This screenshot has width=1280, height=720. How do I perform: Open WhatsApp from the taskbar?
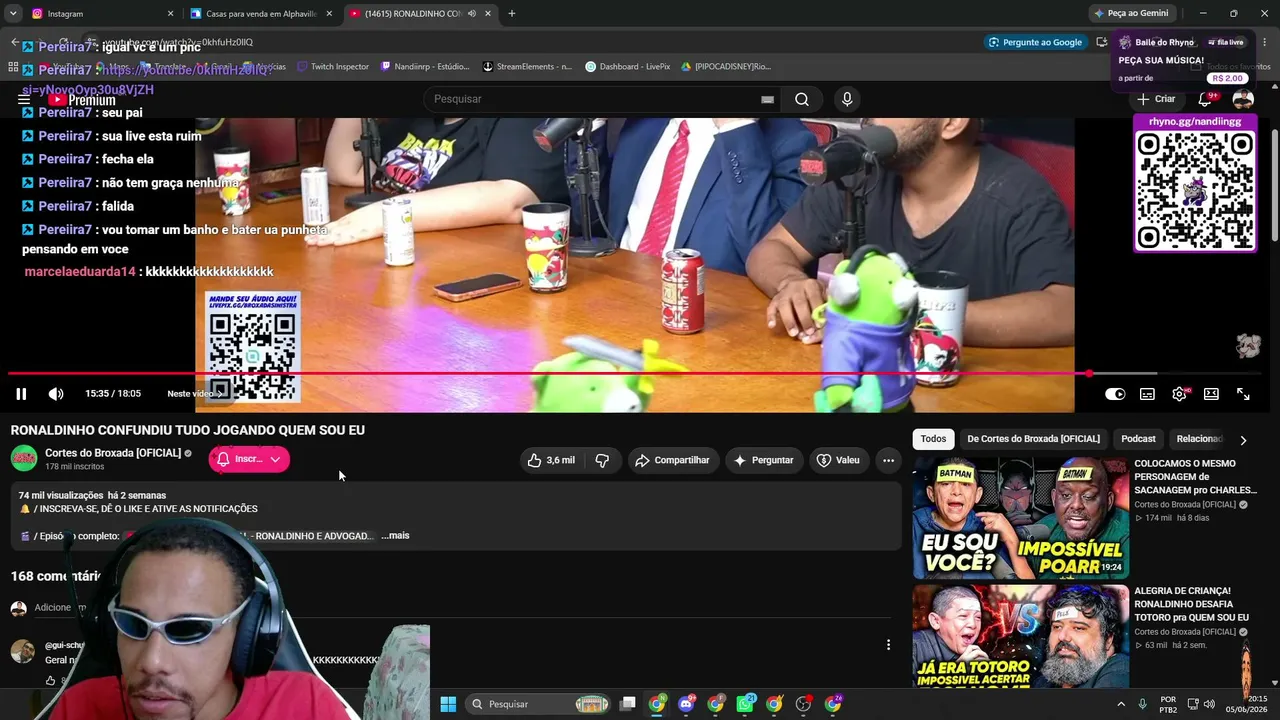[745, 704]
